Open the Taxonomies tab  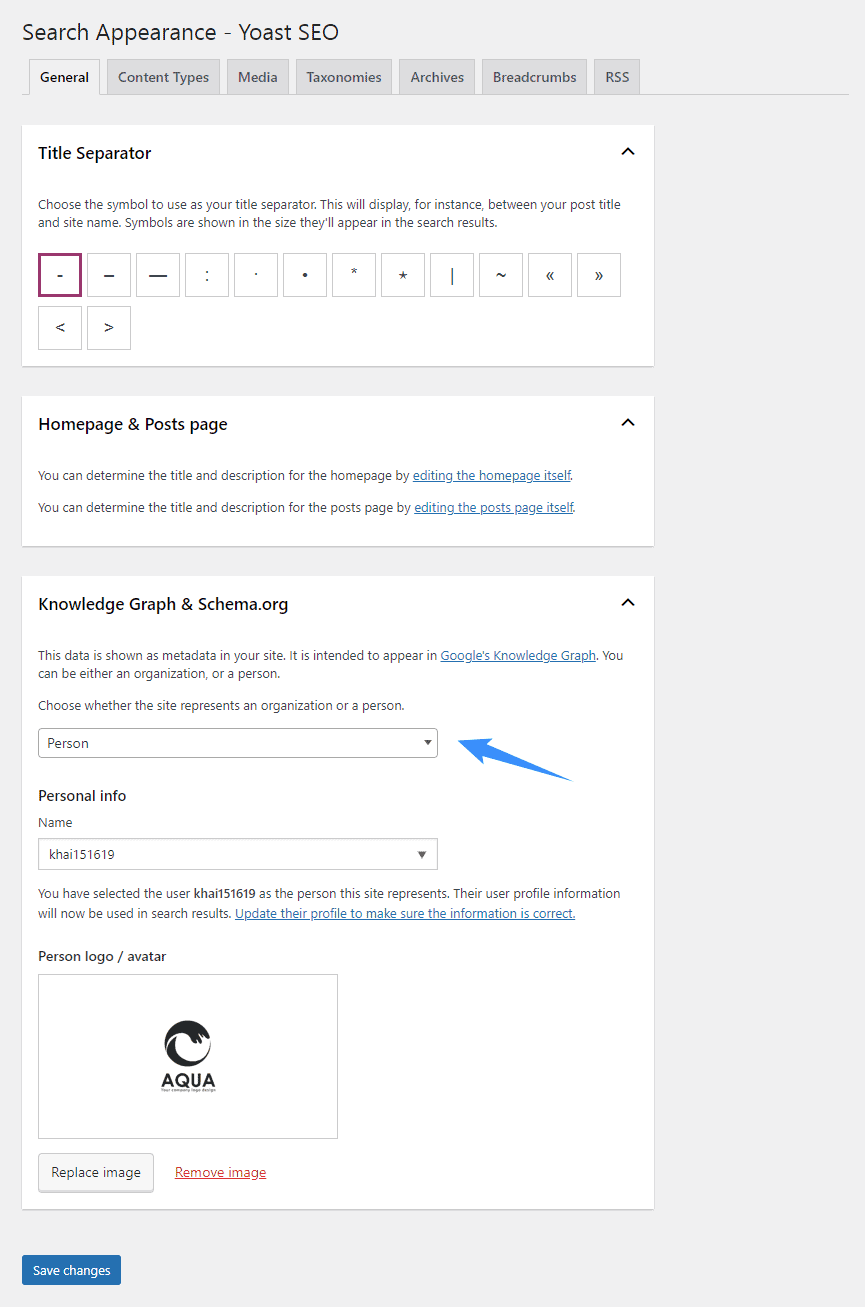[344, 77]
